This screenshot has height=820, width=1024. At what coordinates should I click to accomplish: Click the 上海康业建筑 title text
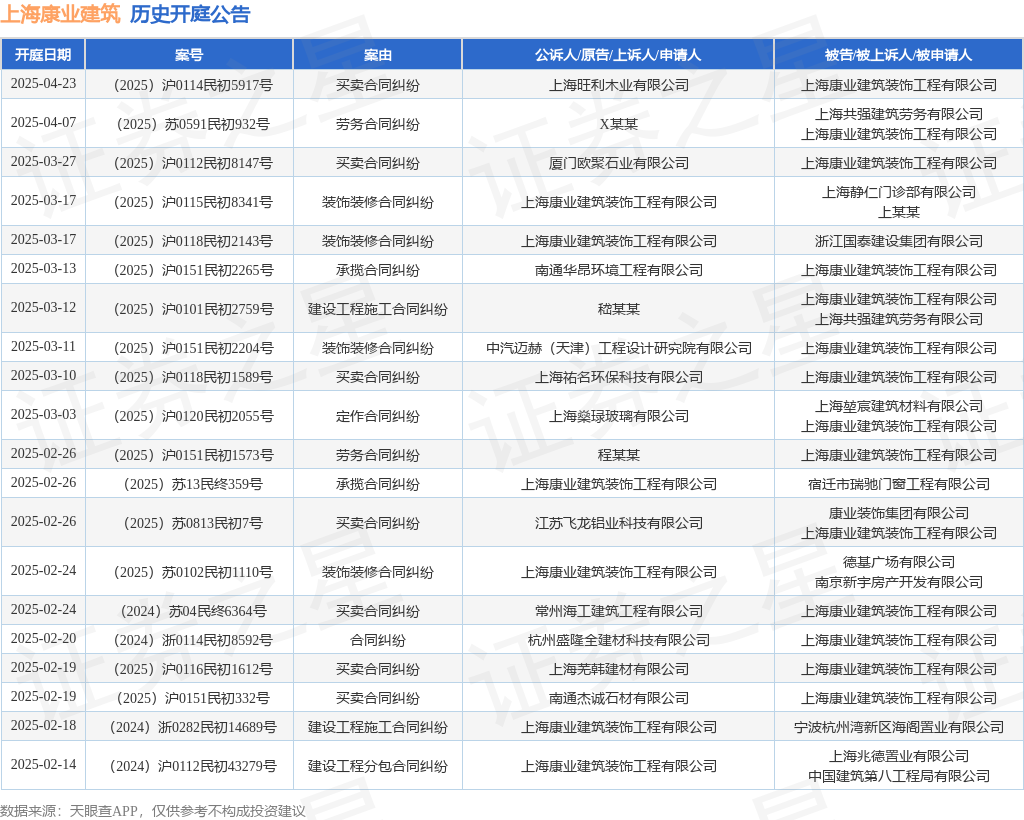[x=61, y=14]
